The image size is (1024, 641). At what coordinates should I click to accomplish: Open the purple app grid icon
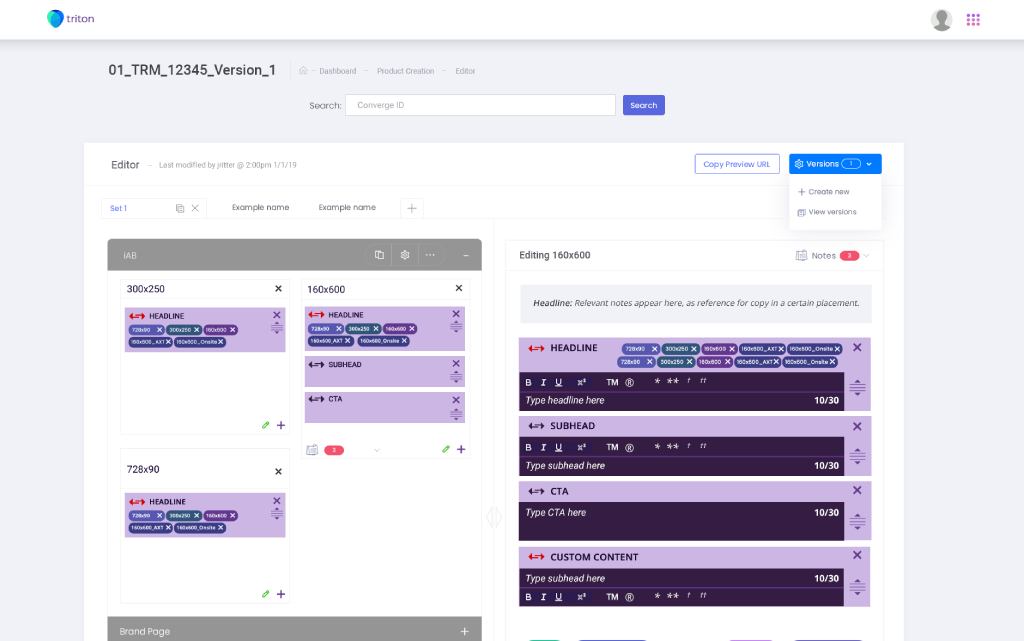pyautogui.click(x=973, y=19)
